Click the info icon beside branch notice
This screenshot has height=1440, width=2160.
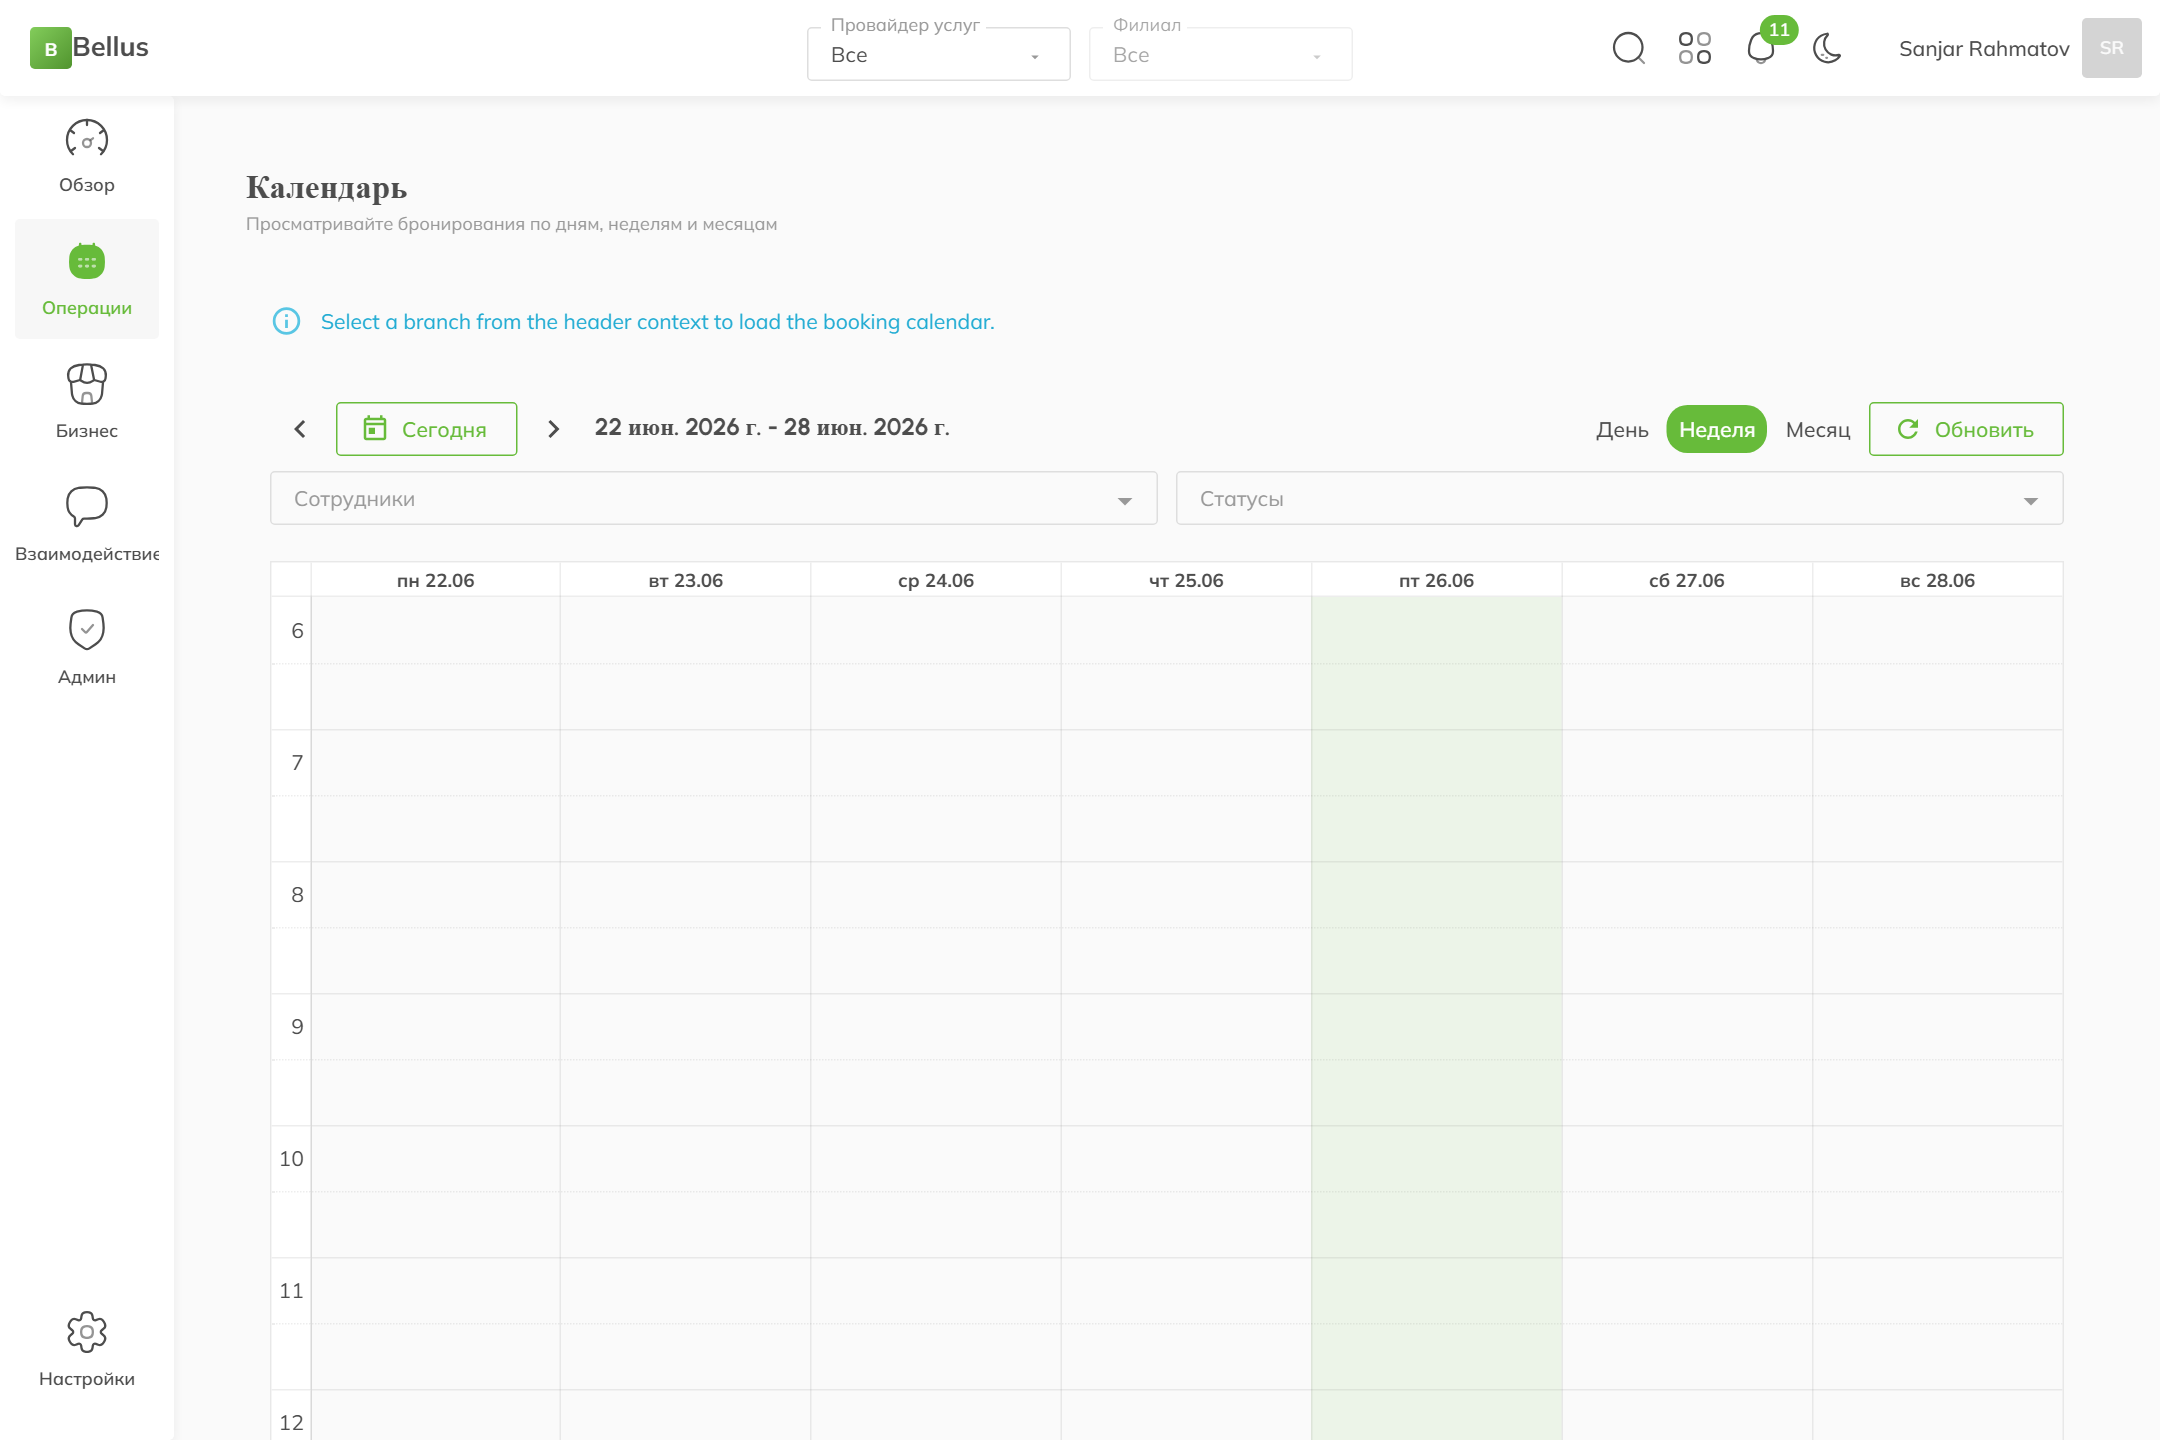click(286, 322)
